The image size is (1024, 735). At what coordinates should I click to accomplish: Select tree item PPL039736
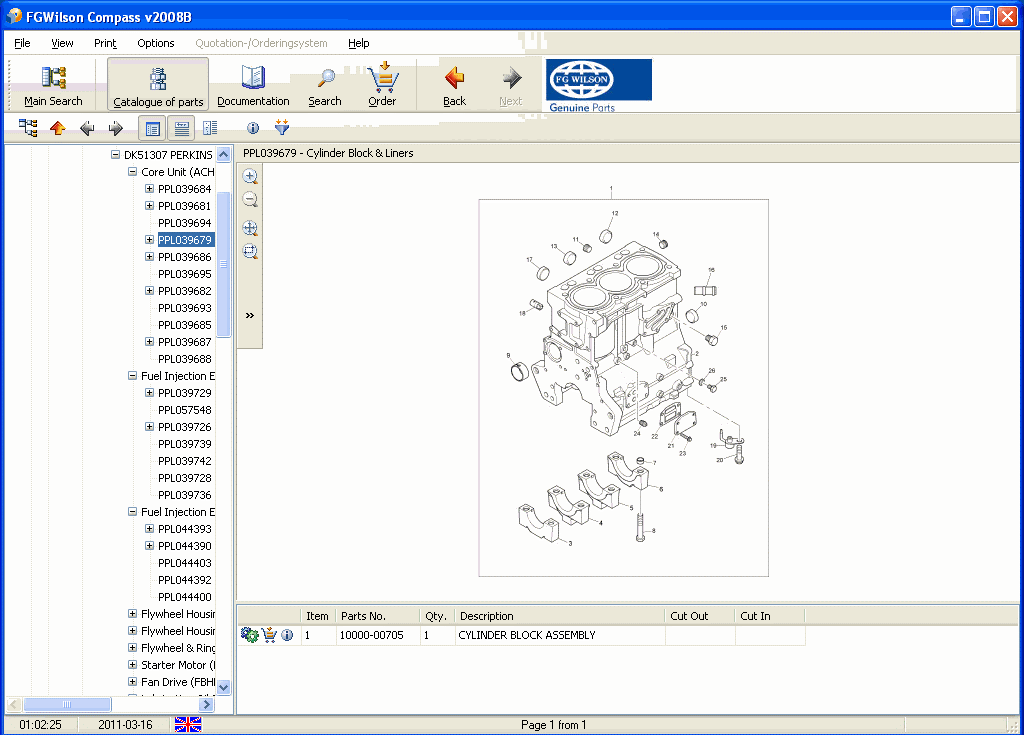185,495
